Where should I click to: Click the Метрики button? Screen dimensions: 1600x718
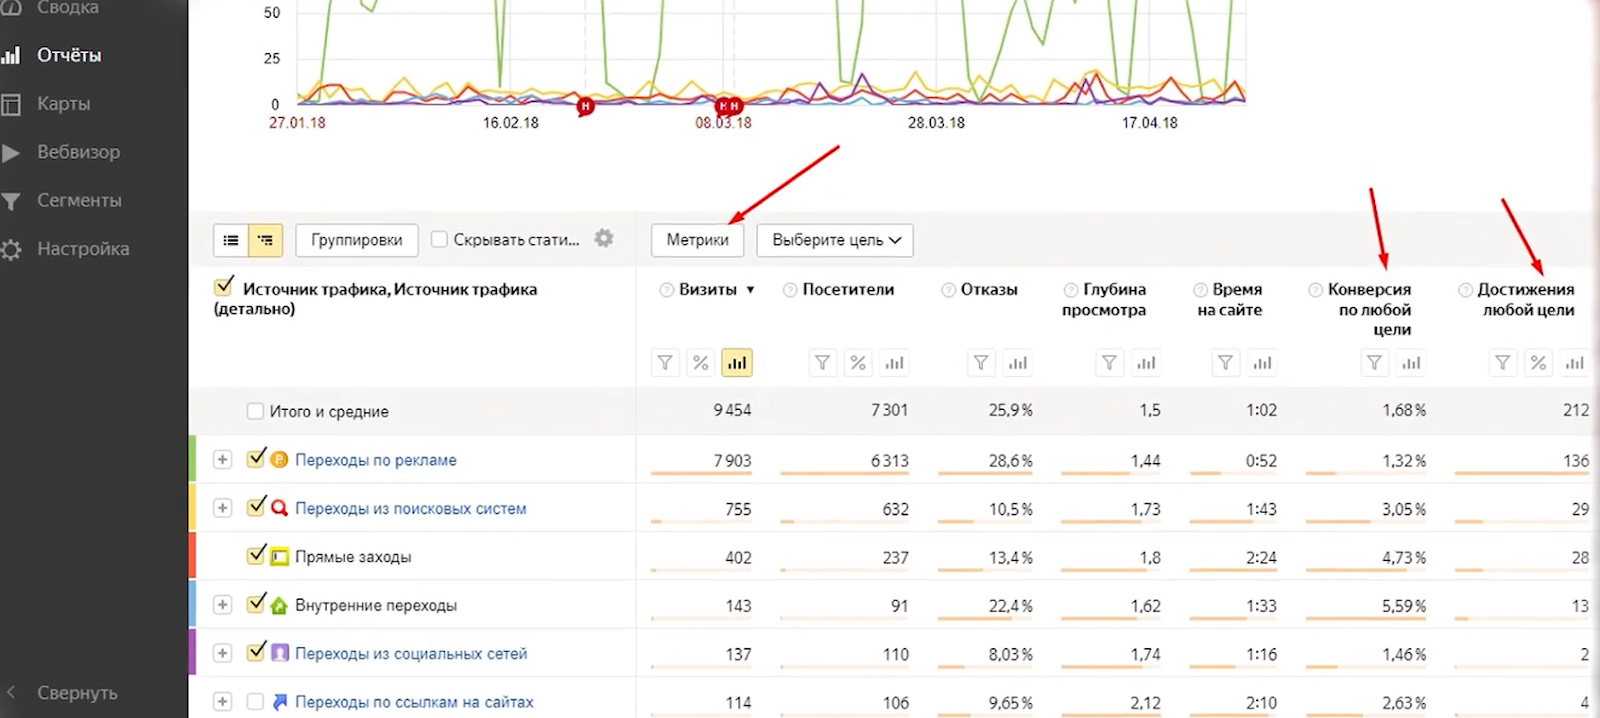point(697,240)
